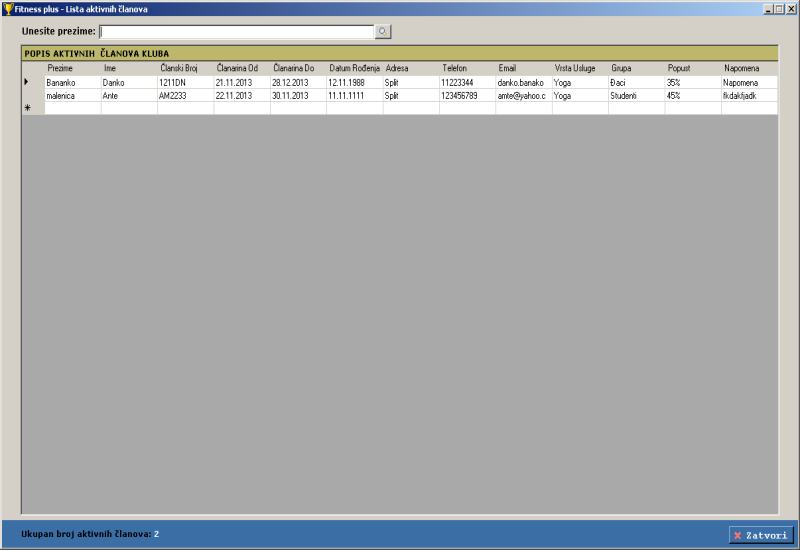Select the Adresa cell in malenica row
The height and width of the screenshot is (550, 800).
click(x=411, y=95)
